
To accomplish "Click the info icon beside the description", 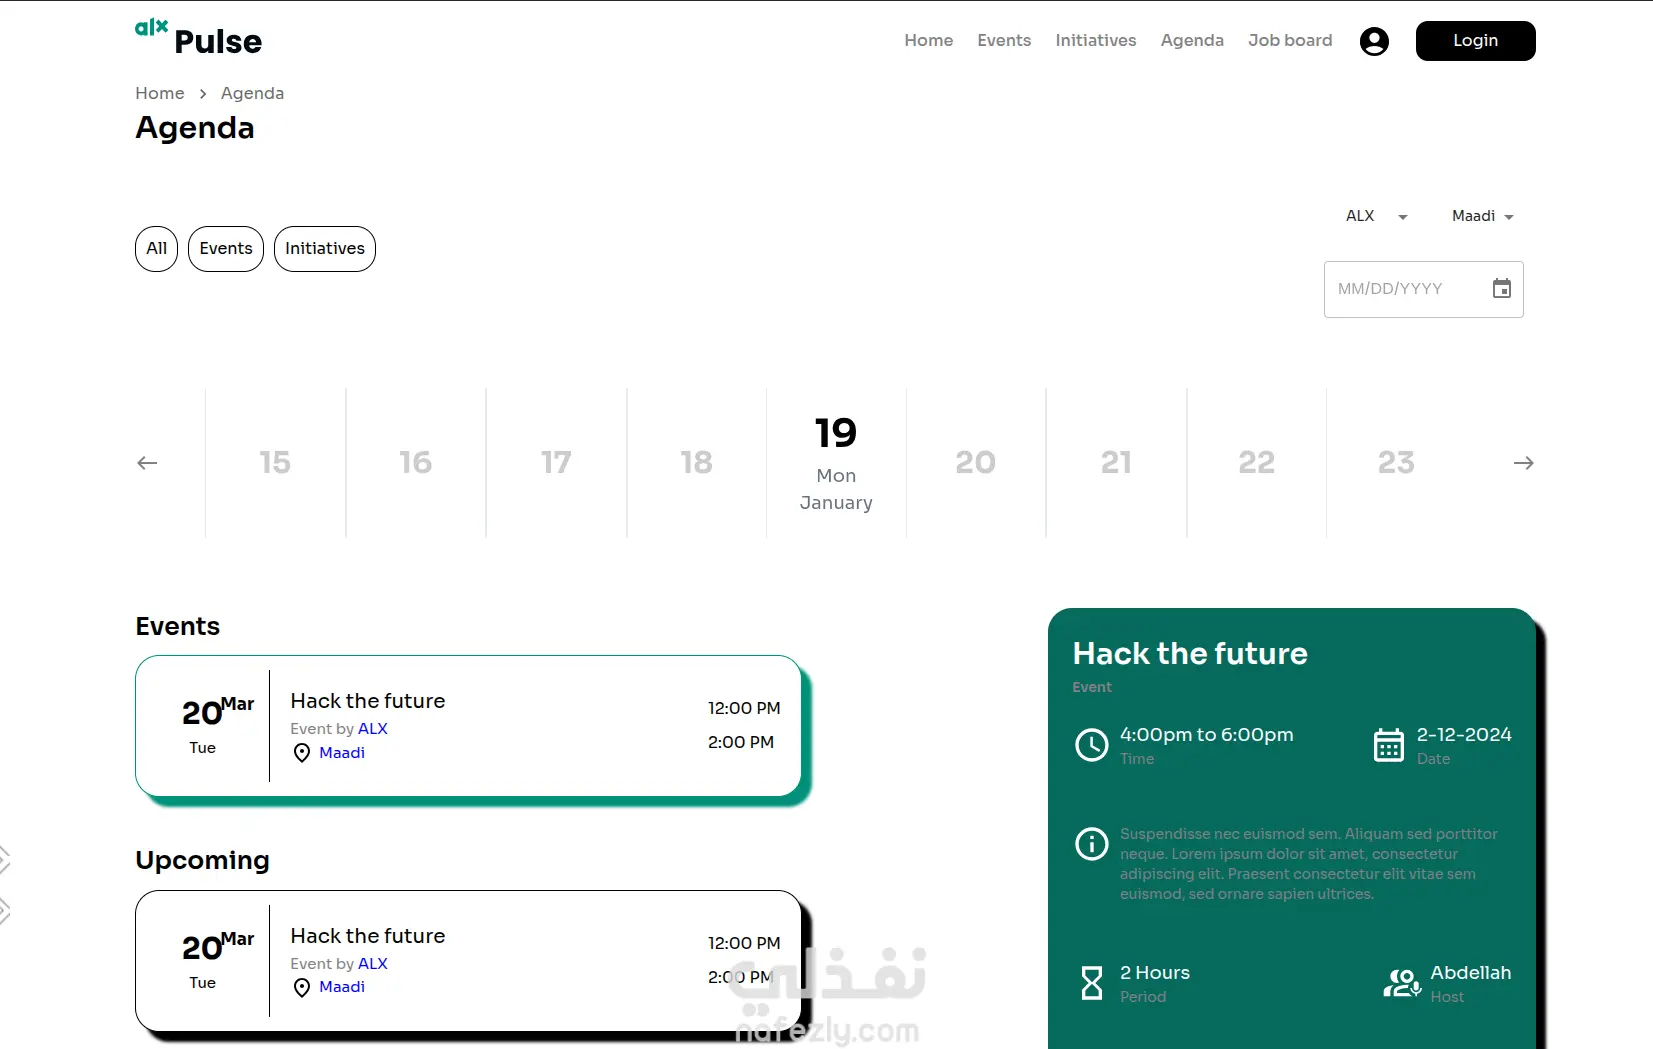I will point(1091,844).
